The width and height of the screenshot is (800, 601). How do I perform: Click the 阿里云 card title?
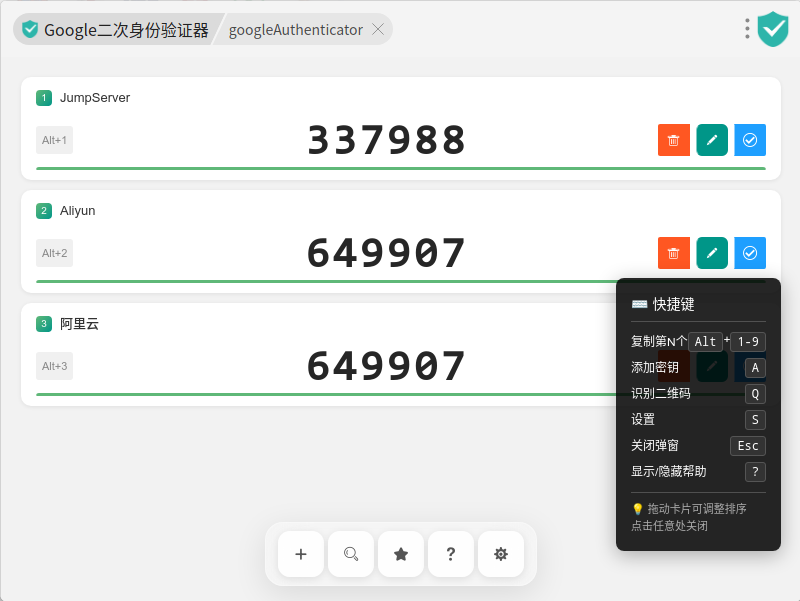tap(80, 323)
